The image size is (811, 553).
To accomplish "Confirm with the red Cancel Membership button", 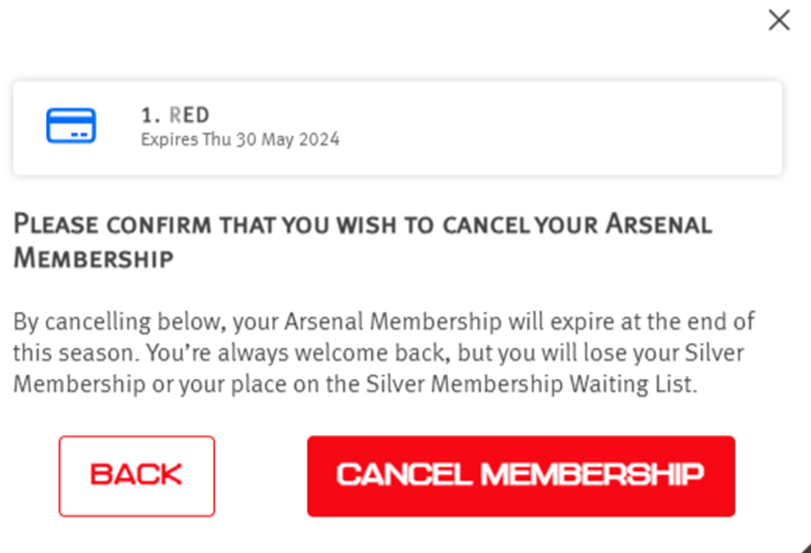I will click(x=521, y=476).
